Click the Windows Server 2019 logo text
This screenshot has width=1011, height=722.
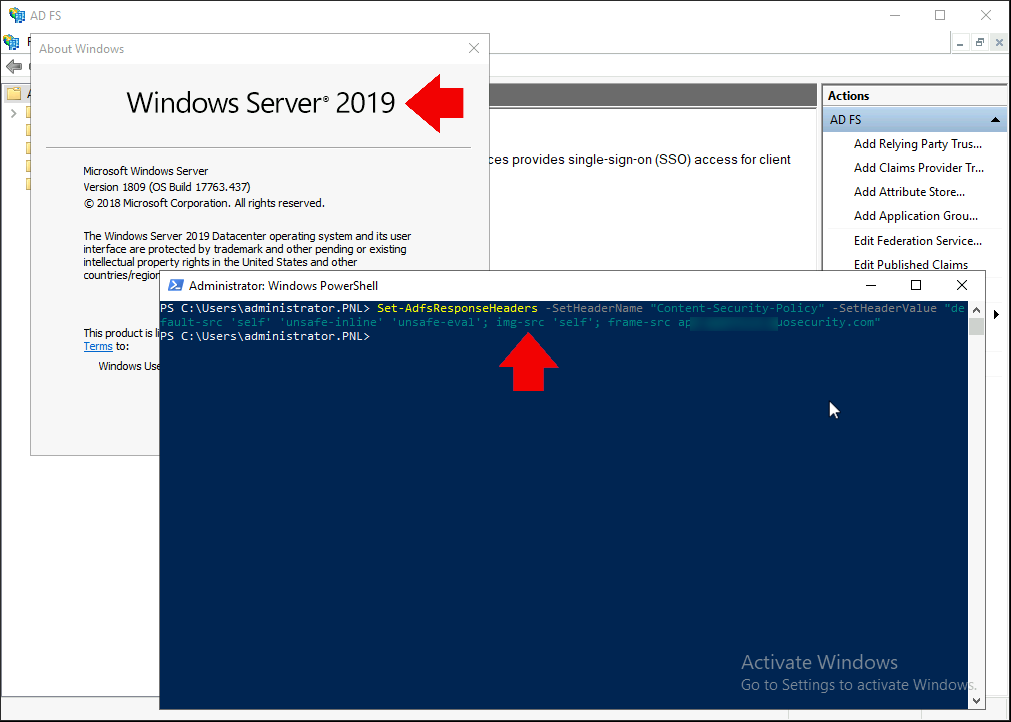[260, 103]
